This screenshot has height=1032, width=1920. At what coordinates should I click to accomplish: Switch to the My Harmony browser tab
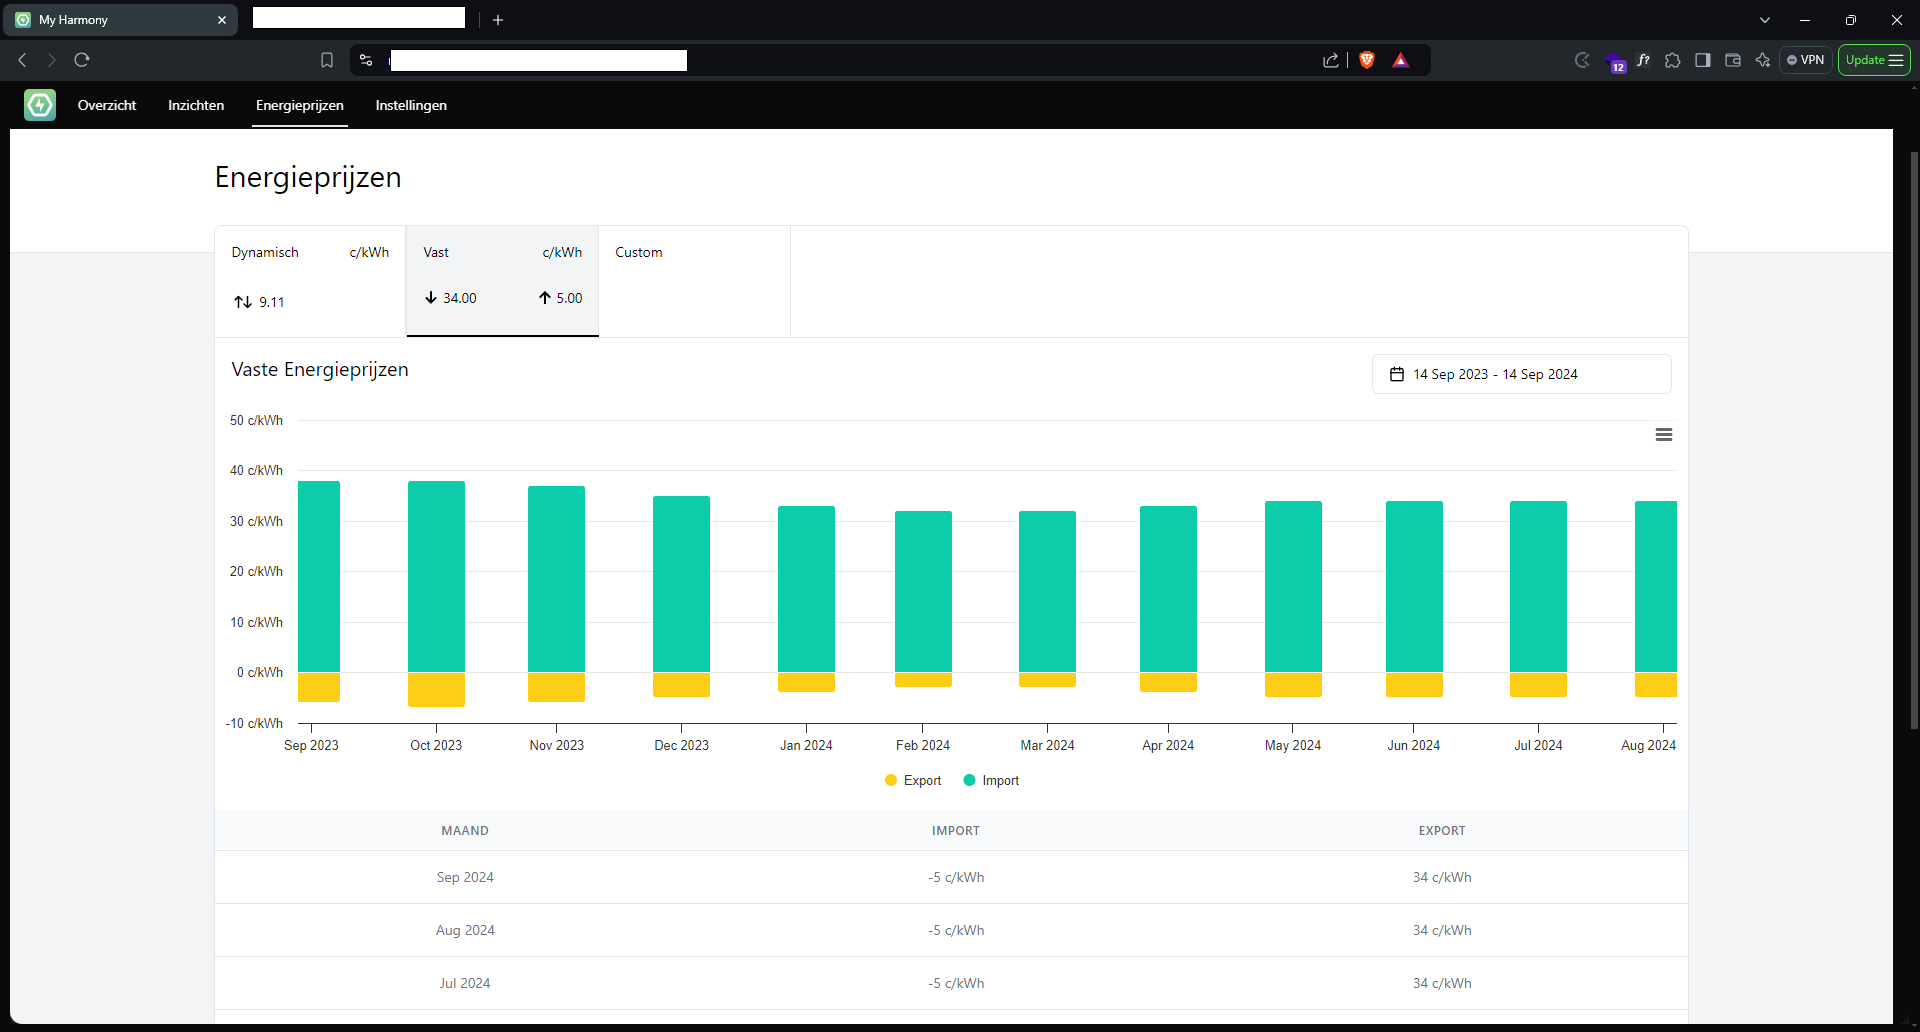point(120,20)
